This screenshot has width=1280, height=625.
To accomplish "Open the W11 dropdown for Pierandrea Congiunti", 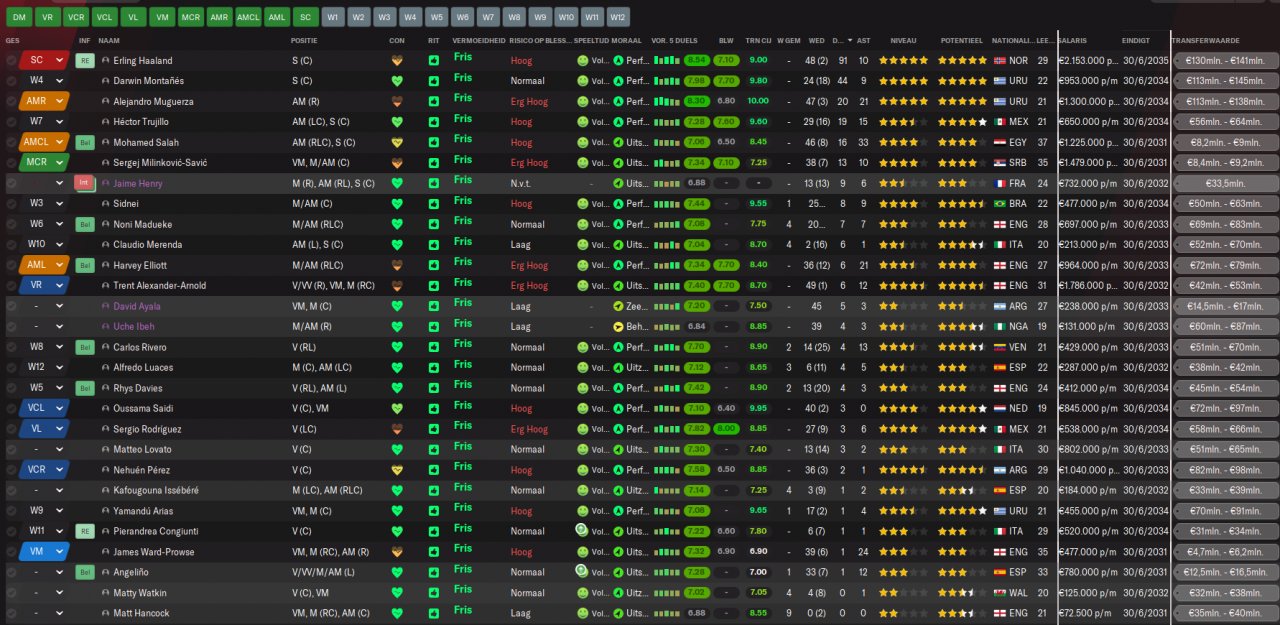I will (44, 531).
